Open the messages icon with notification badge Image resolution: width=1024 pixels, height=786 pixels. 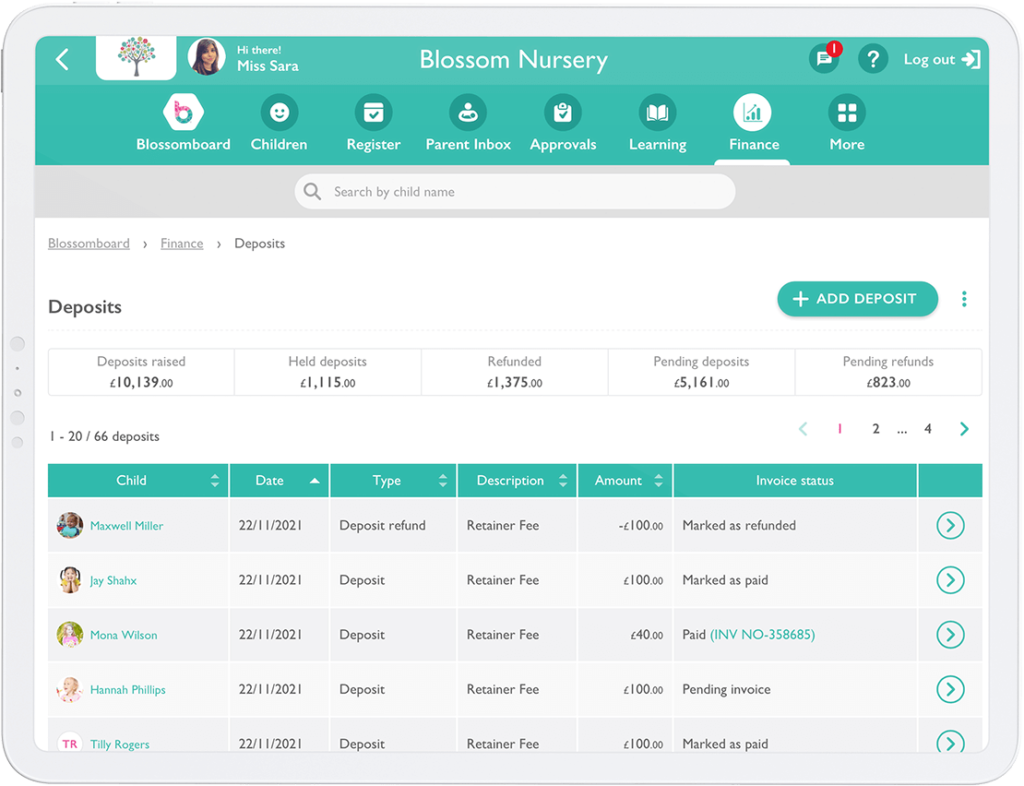(824, 59)
